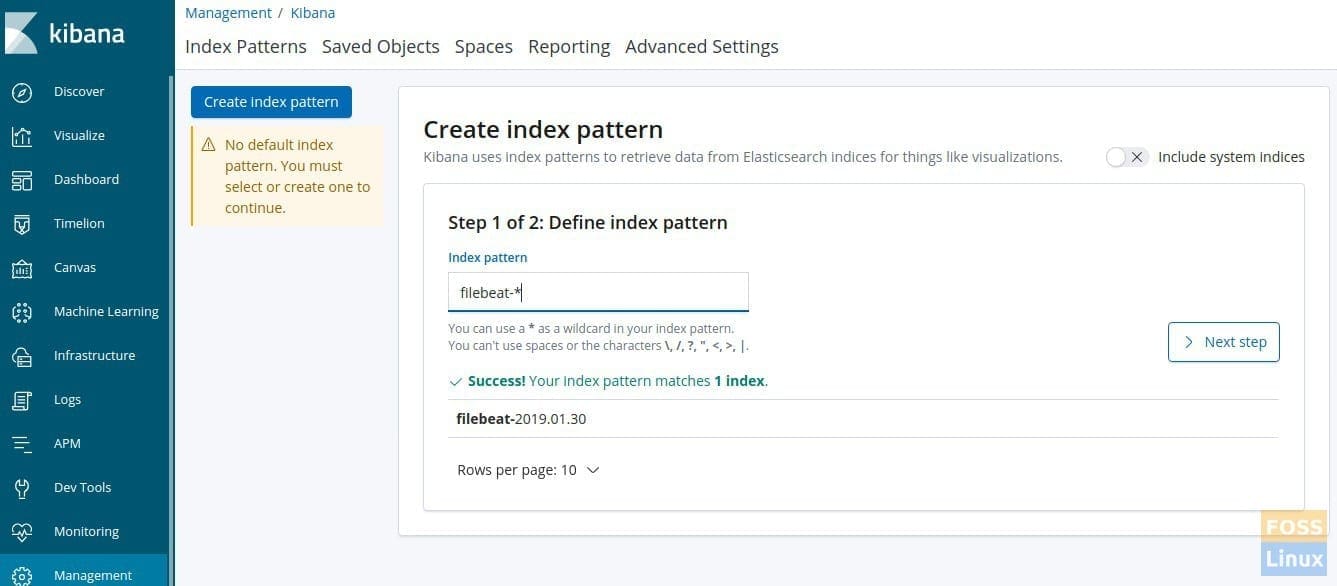Click the Create index pattern button
The width and height of the screenshot is (1337, 586).
click(271, 102)
